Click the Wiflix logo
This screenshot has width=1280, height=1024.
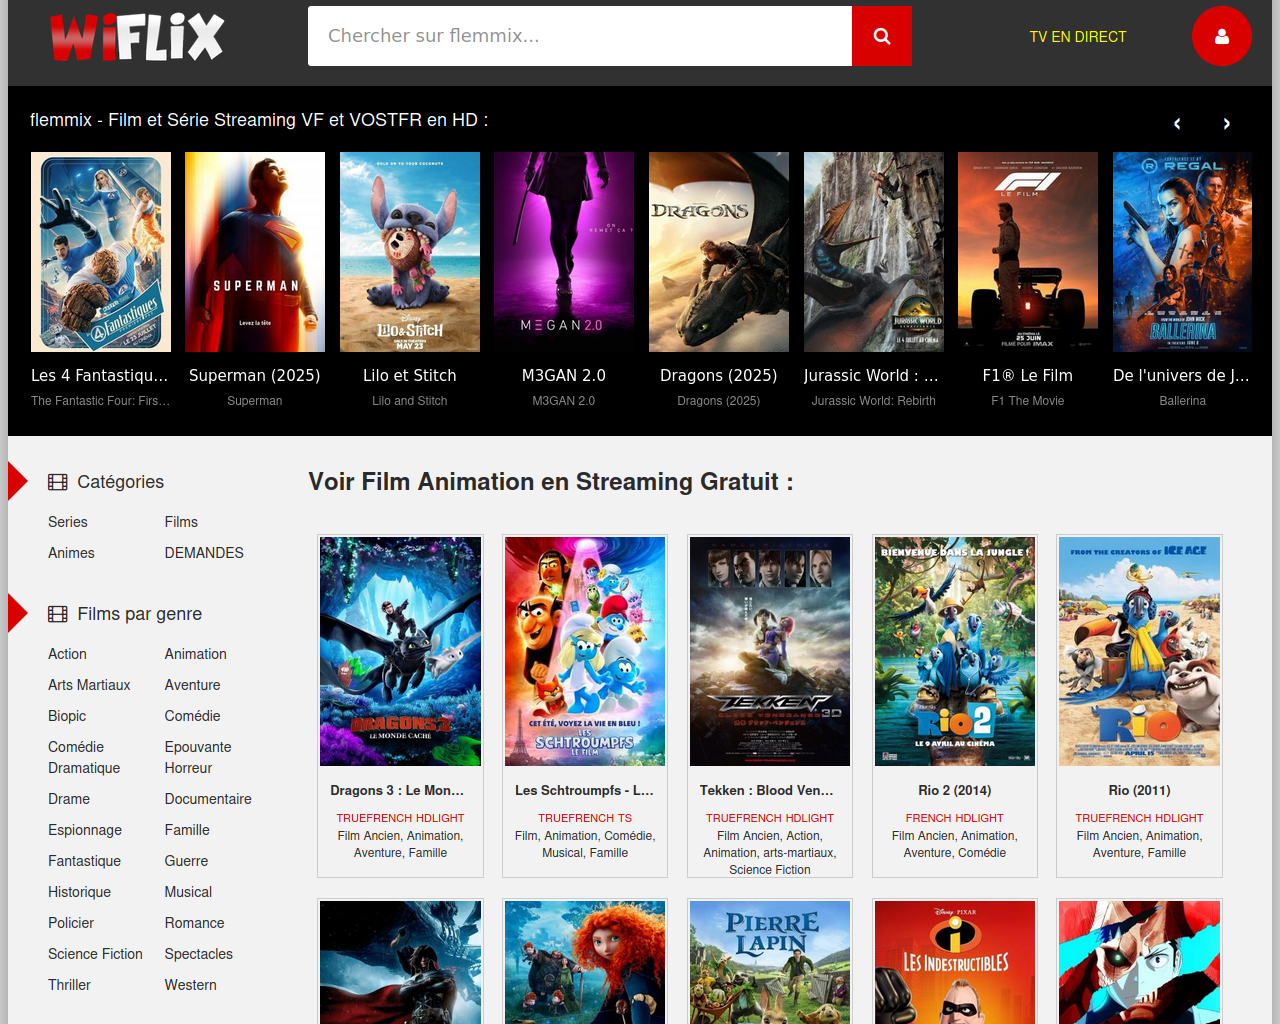pyautogui.click(x=137, y=37)
